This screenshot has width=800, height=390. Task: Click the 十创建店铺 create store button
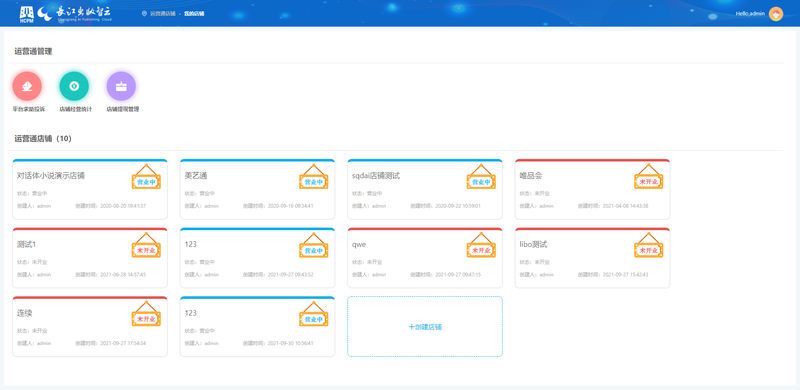coord(425,327)
